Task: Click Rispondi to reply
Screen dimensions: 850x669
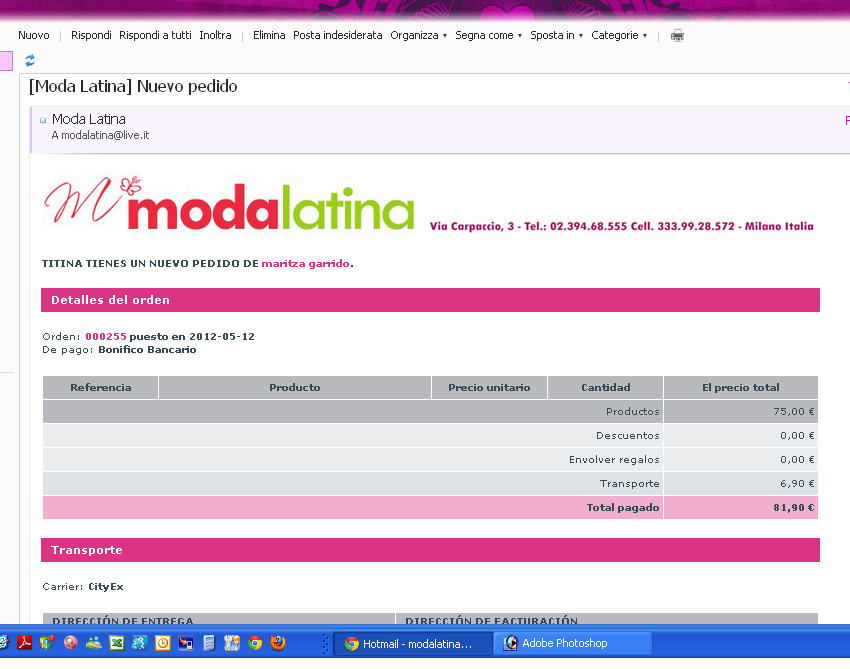Action: 91,35
